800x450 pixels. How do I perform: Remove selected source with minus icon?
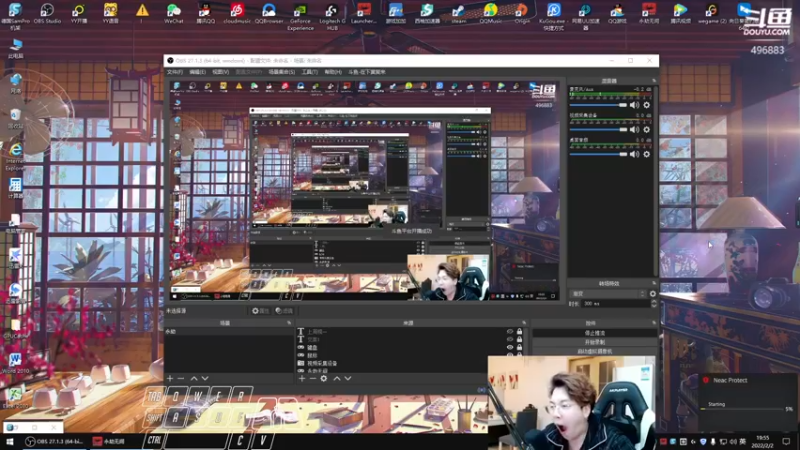tap(313, 379)
